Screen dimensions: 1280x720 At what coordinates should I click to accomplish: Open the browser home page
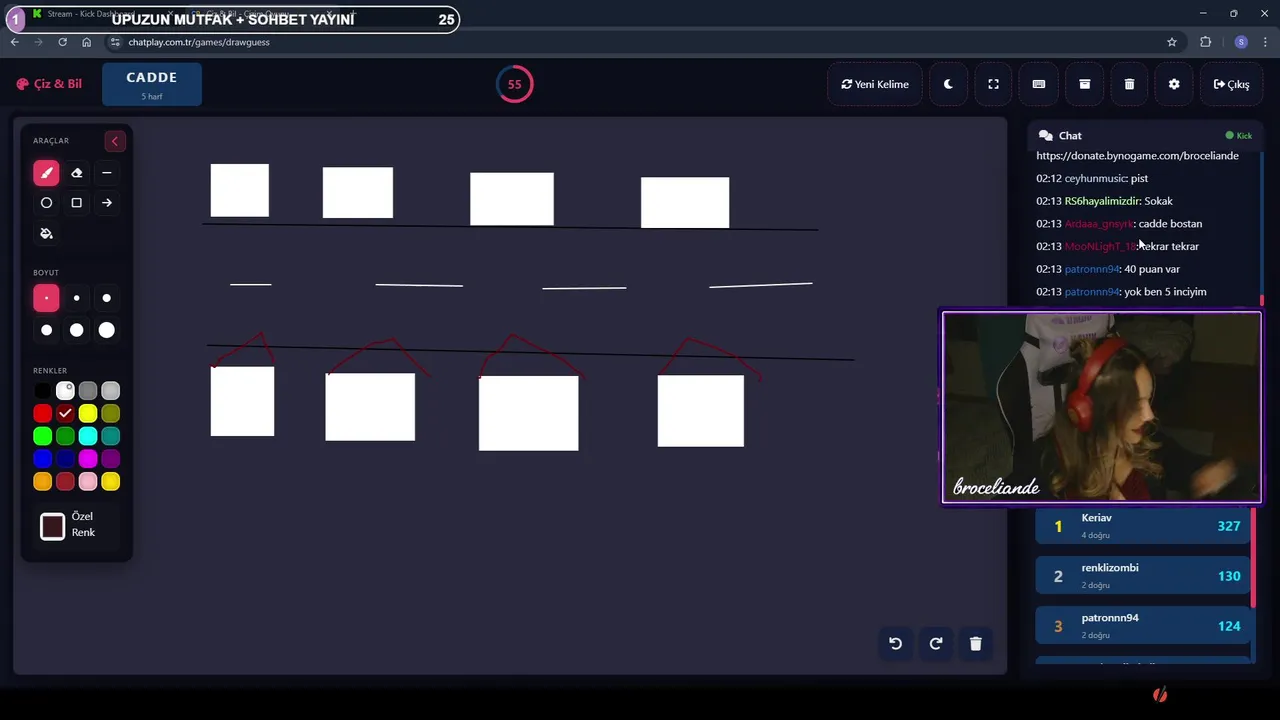pos(86,42)
